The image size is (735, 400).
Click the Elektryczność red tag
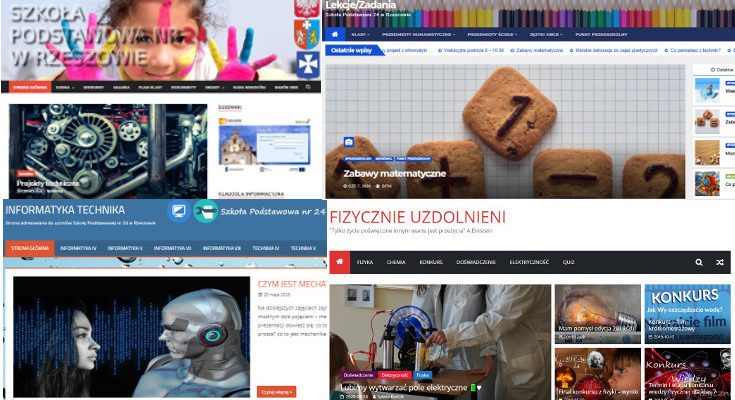[395, 375]
